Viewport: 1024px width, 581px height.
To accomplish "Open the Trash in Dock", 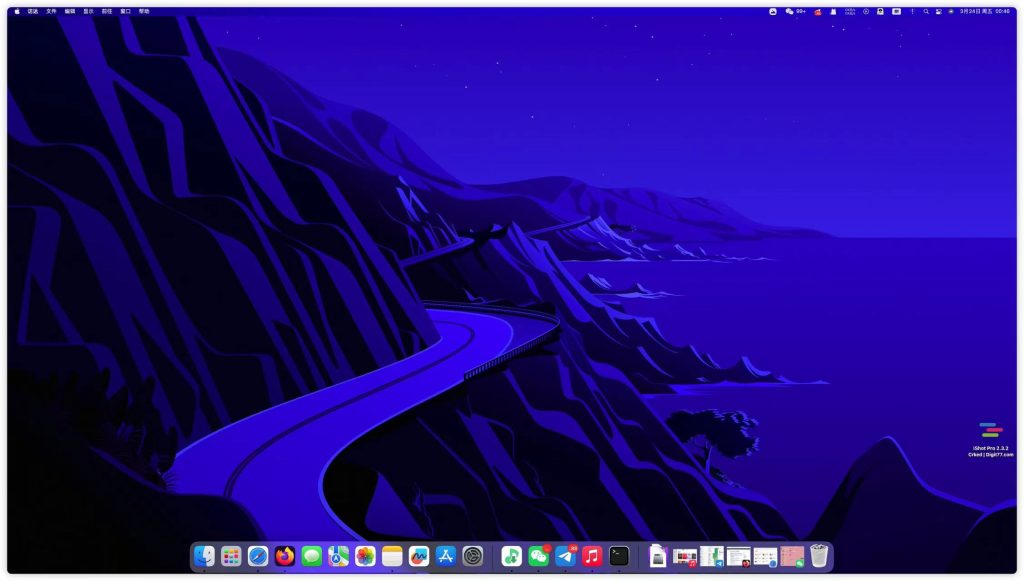I will coord(819,556).
